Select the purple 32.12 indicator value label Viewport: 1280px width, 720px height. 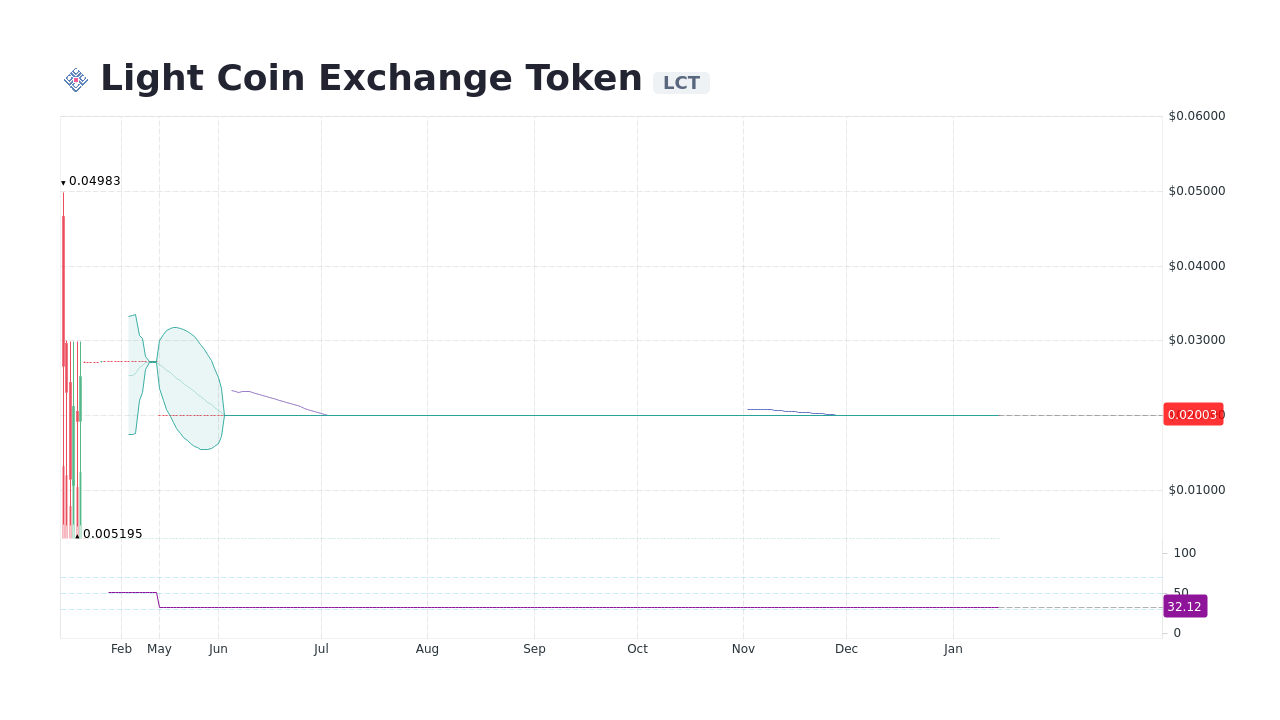point(1184,606)
